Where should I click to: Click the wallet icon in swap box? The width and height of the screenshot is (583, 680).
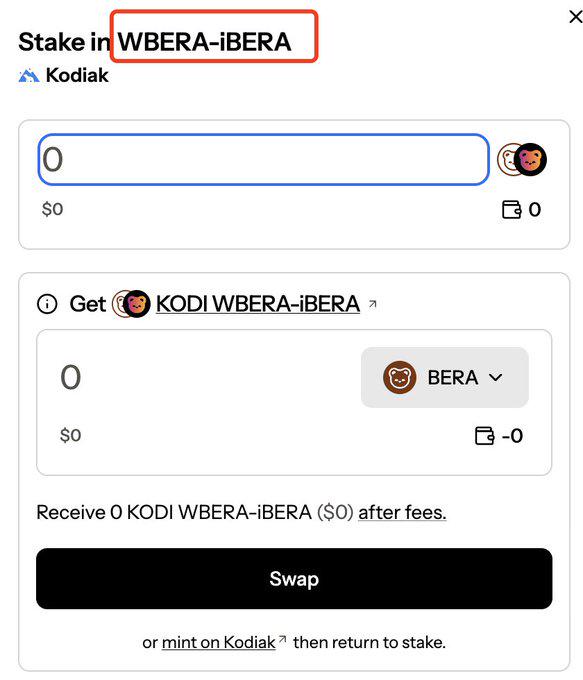click(485, 436)
